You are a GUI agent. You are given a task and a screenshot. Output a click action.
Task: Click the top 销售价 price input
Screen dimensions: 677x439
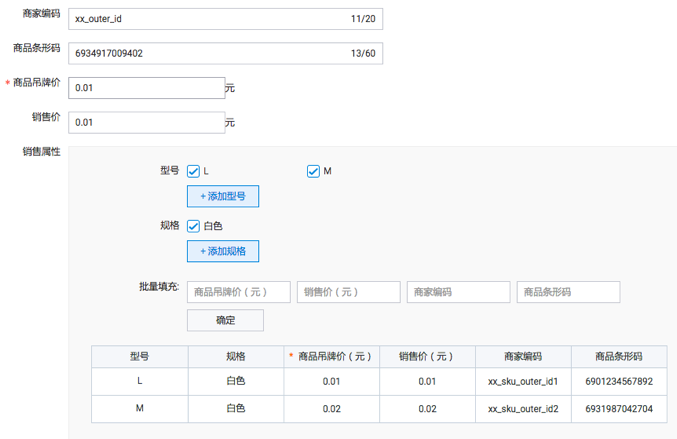click(147, 122)
